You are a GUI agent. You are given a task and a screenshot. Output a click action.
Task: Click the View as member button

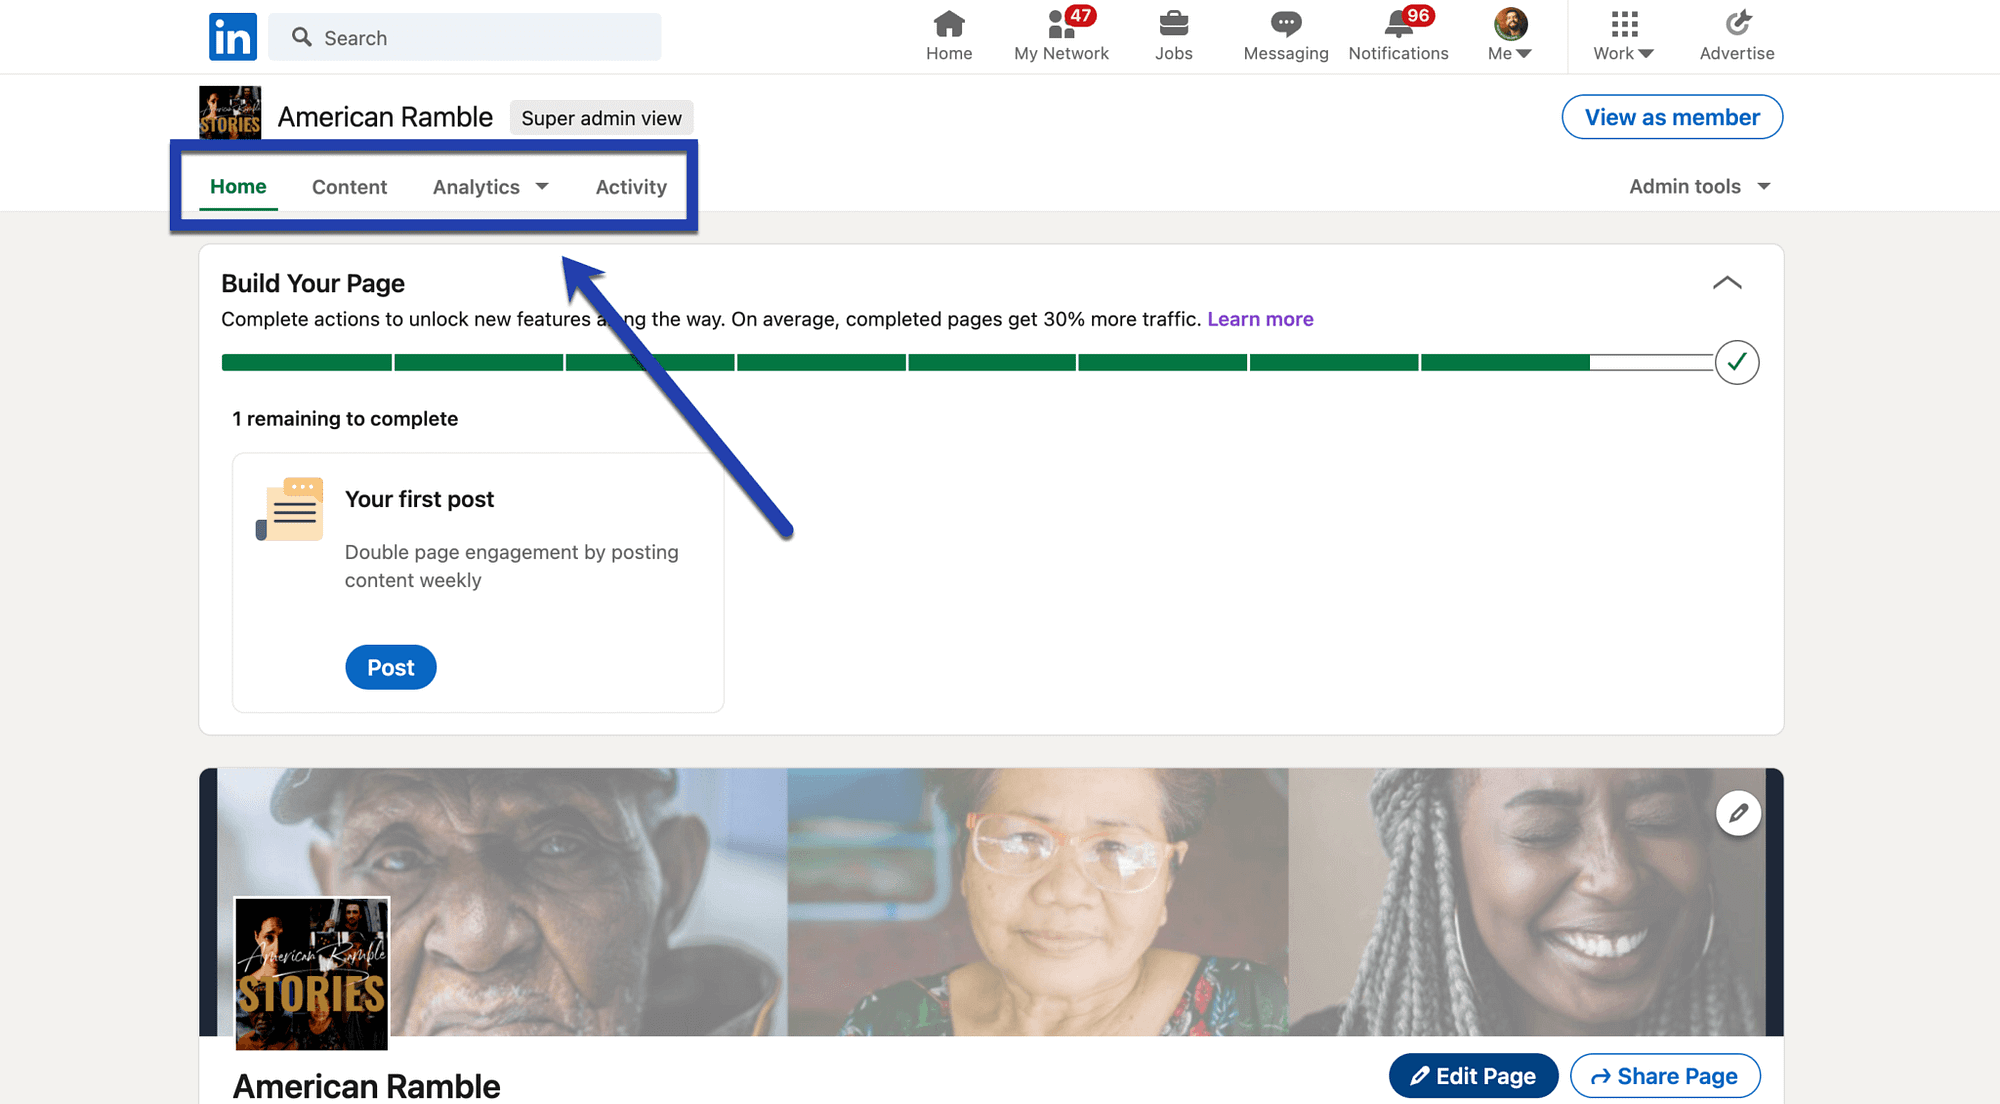pyautogui.click(x=1671, y=117)
